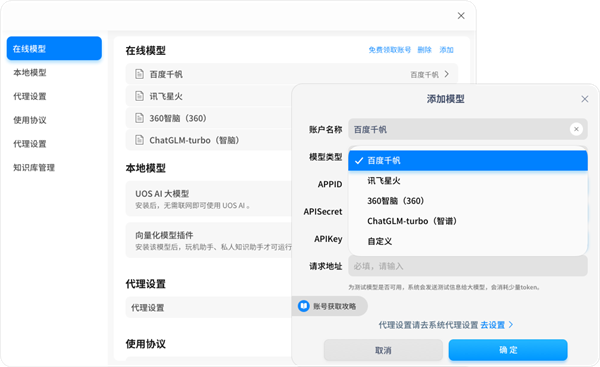Clear the 账户名称 field with its X icon
Image resolution: width=600 pixels, height=367 pixels.
point(576,129)
